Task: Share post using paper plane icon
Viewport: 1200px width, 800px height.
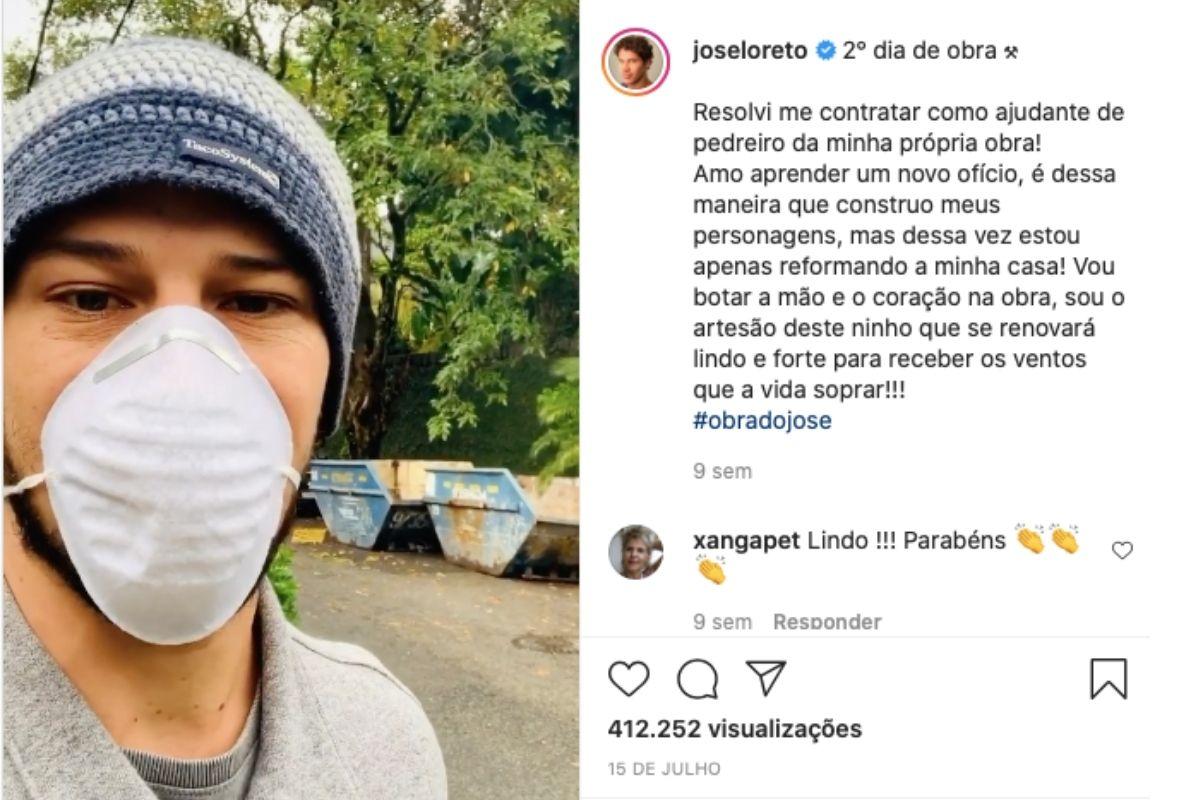Action: 766,678
